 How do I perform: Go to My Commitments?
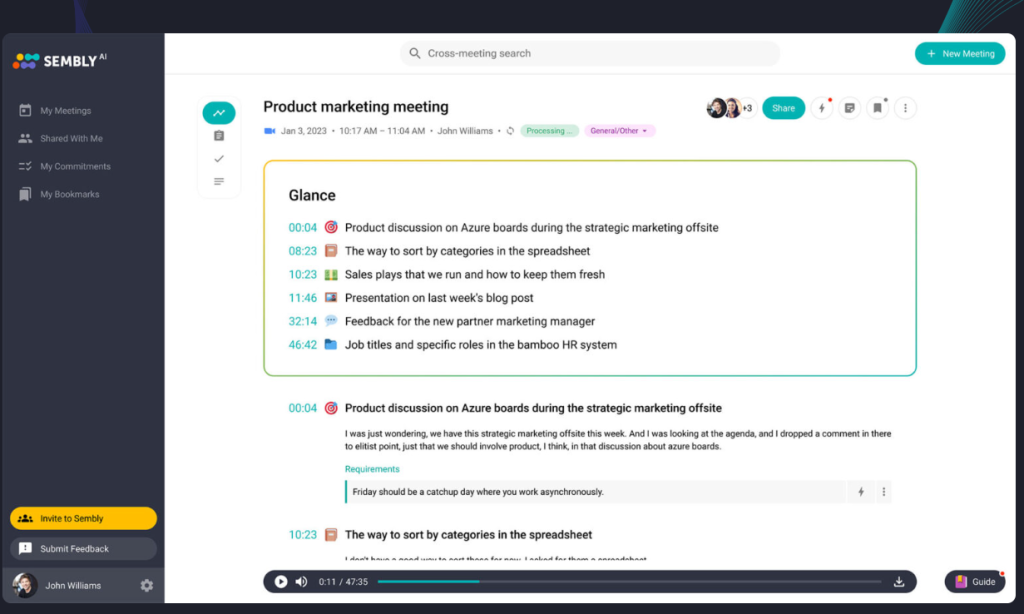[x=75, y=167]
